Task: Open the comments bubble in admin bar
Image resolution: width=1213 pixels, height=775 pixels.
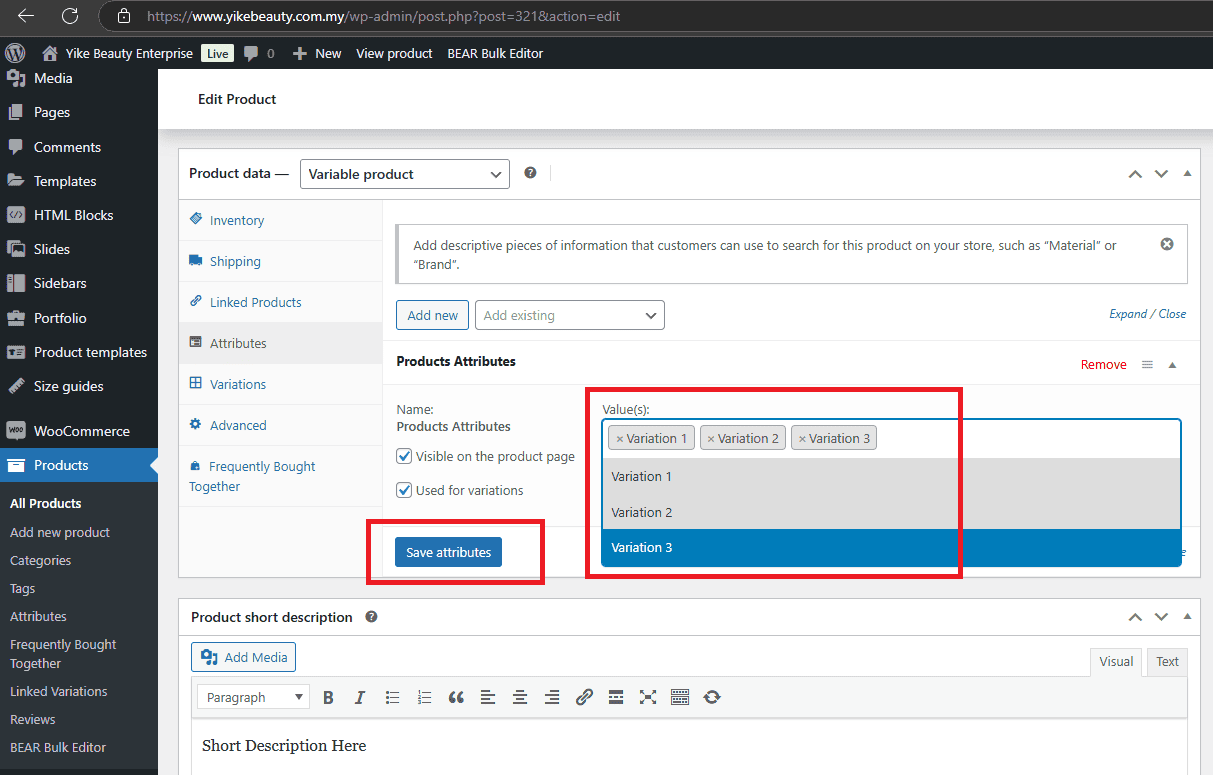Action: tap(251, 53)
